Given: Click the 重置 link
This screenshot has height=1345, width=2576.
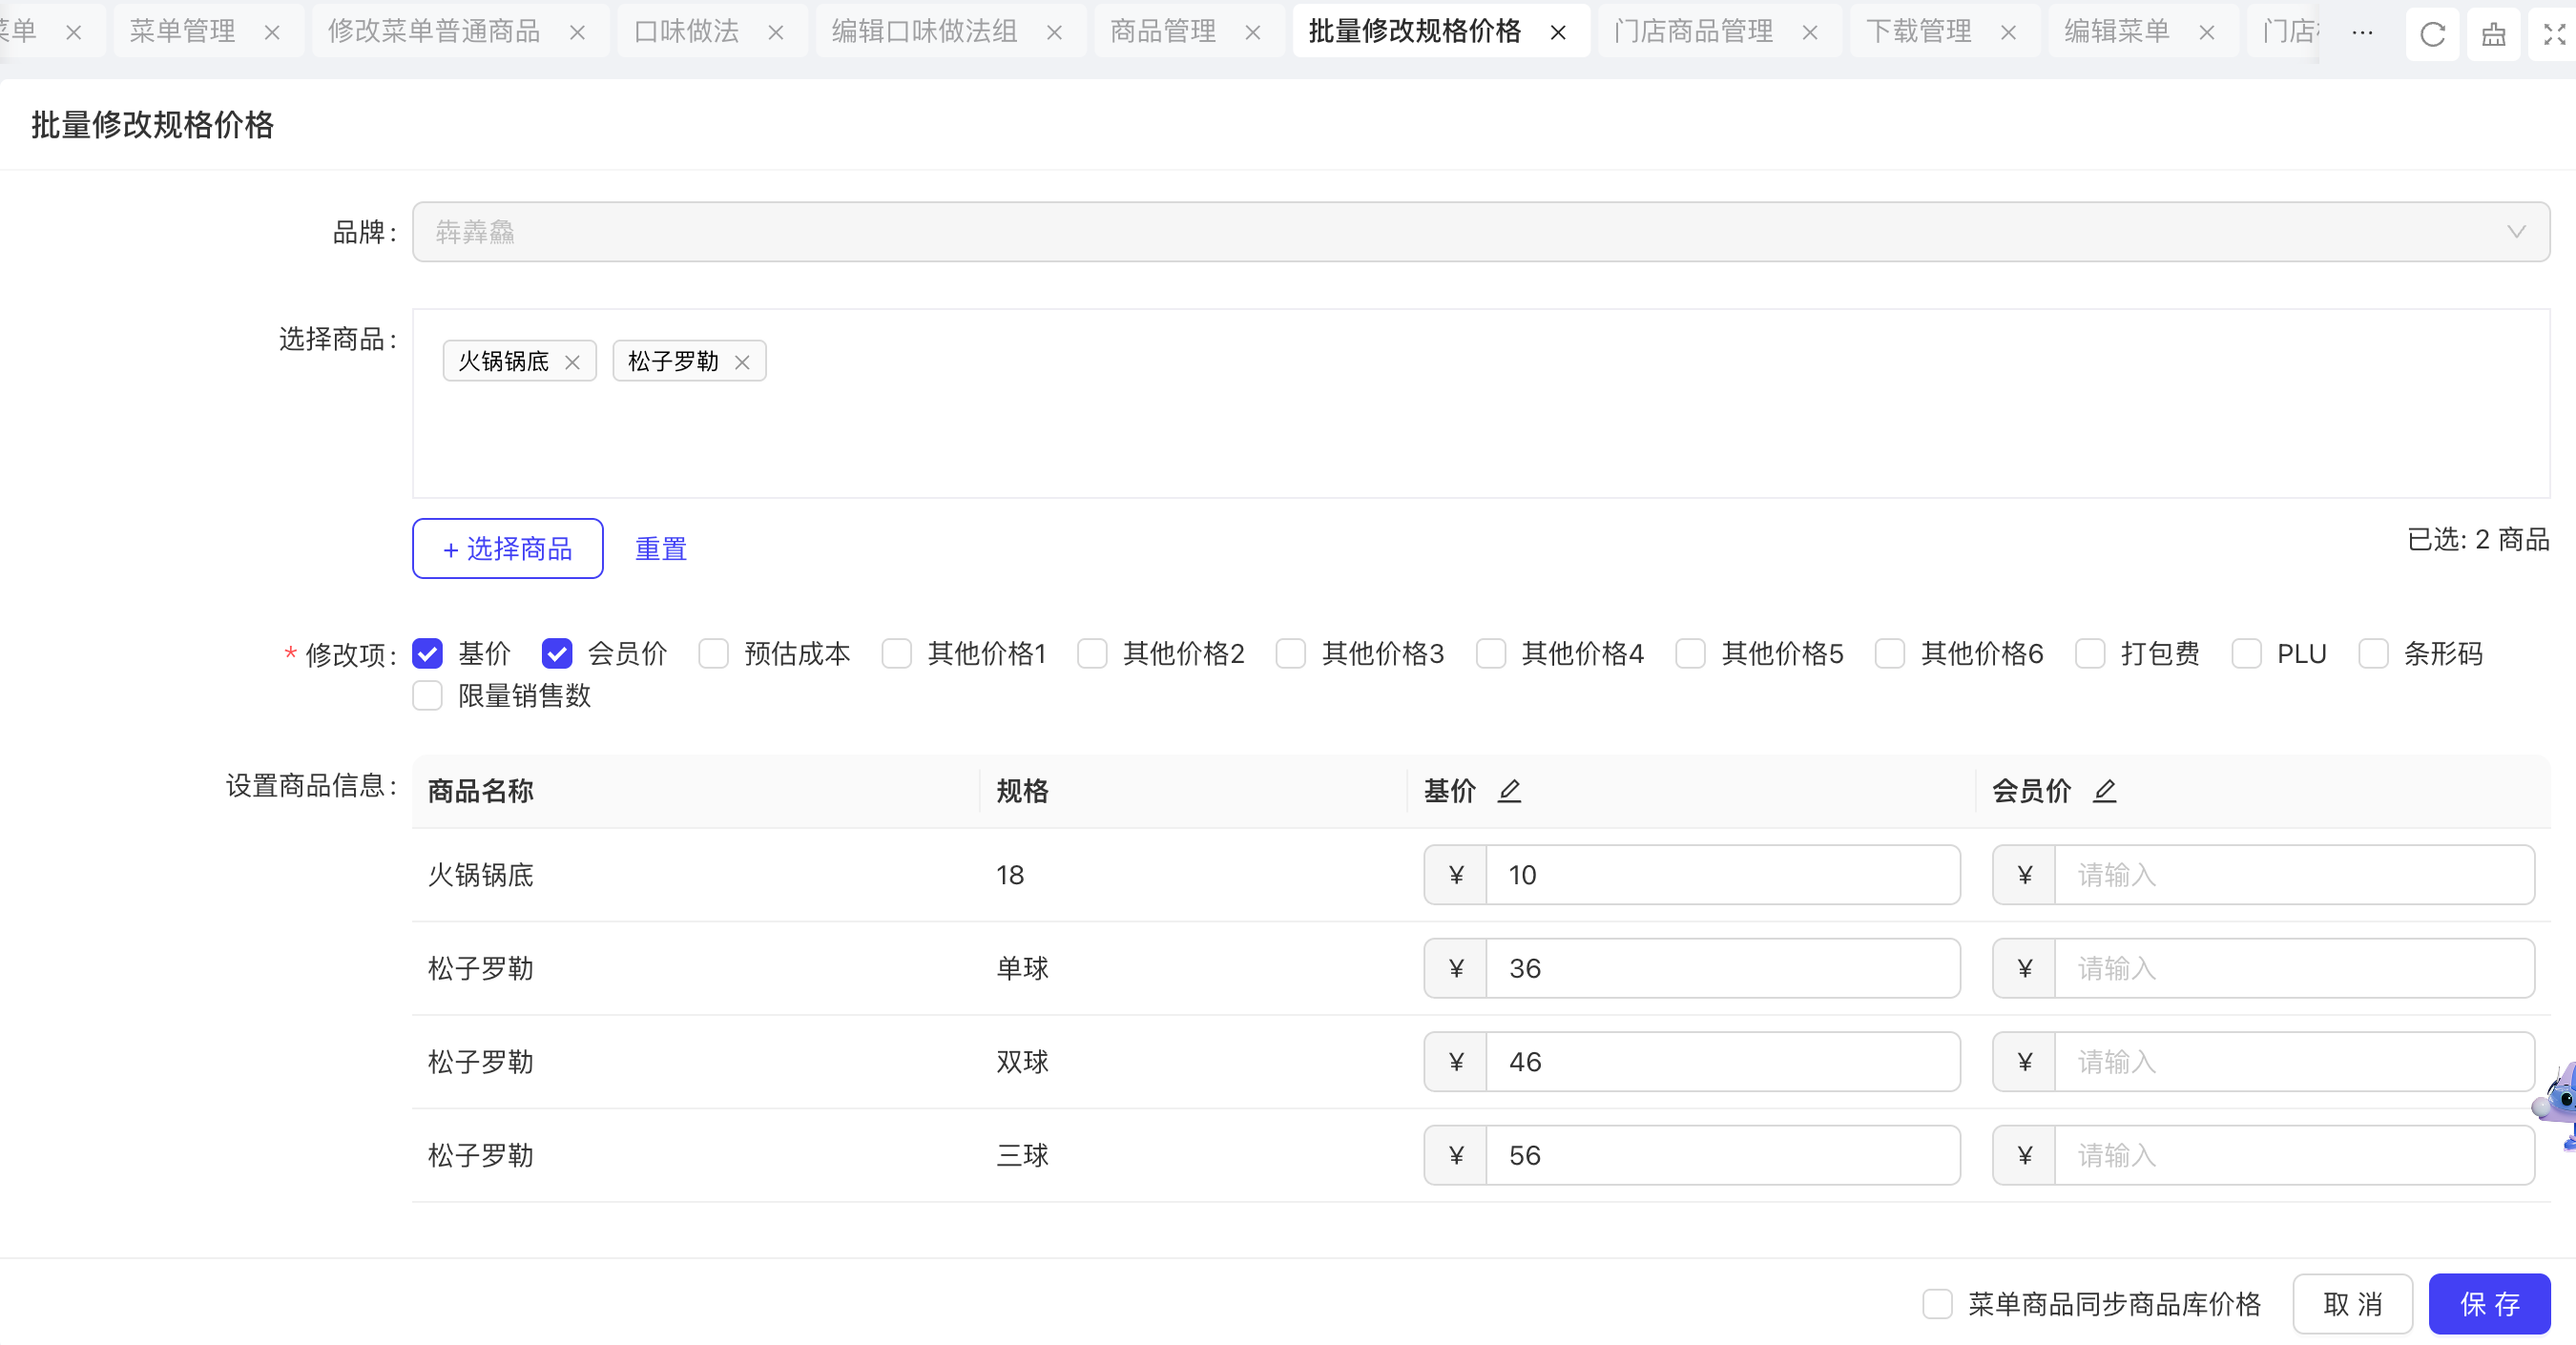Looking at the screenshot, I should pyautogui.click(x=661, y=549).
